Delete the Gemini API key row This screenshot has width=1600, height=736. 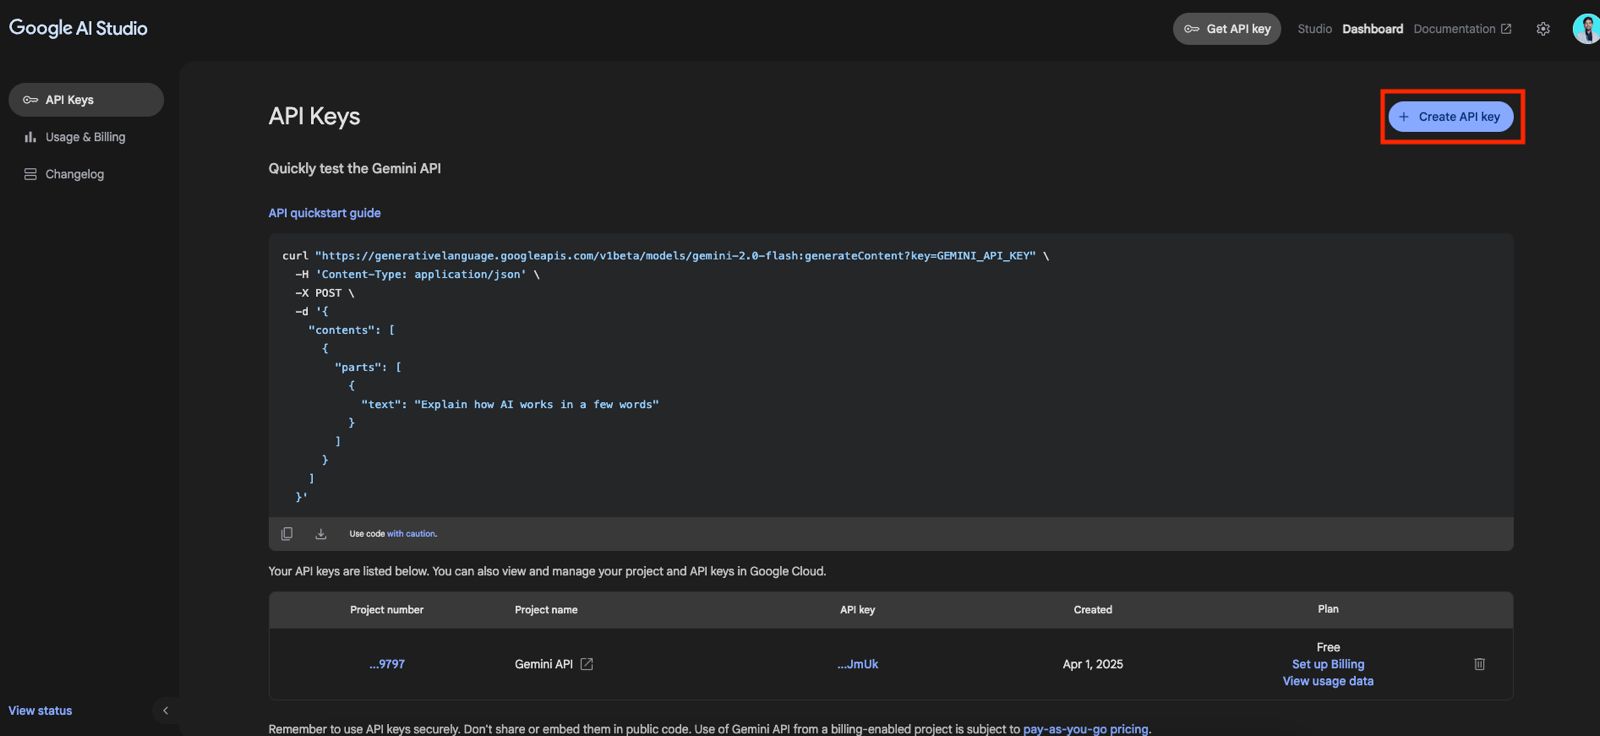click(x=1480, y=664)
